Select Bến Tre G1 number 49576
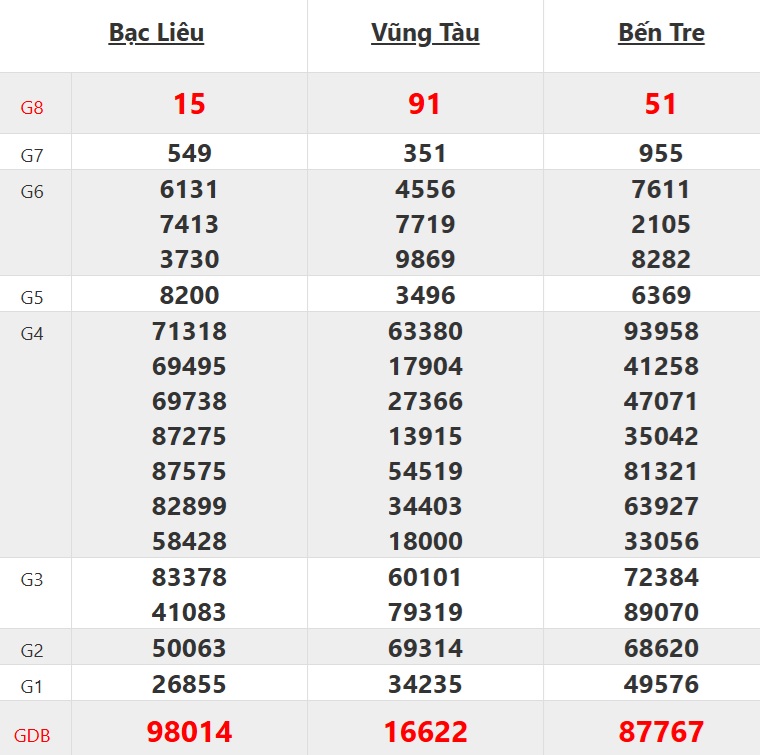This screenshot has width=760, height=755. click(x=661, y=685)
